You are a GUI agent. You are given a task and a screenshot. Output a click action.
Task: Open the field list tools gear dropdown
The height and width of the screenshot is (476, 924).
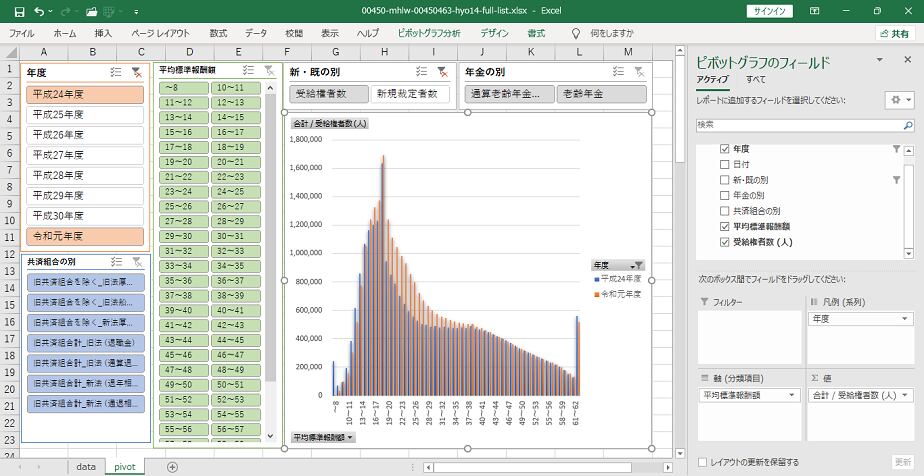click(x=898, y=101)
